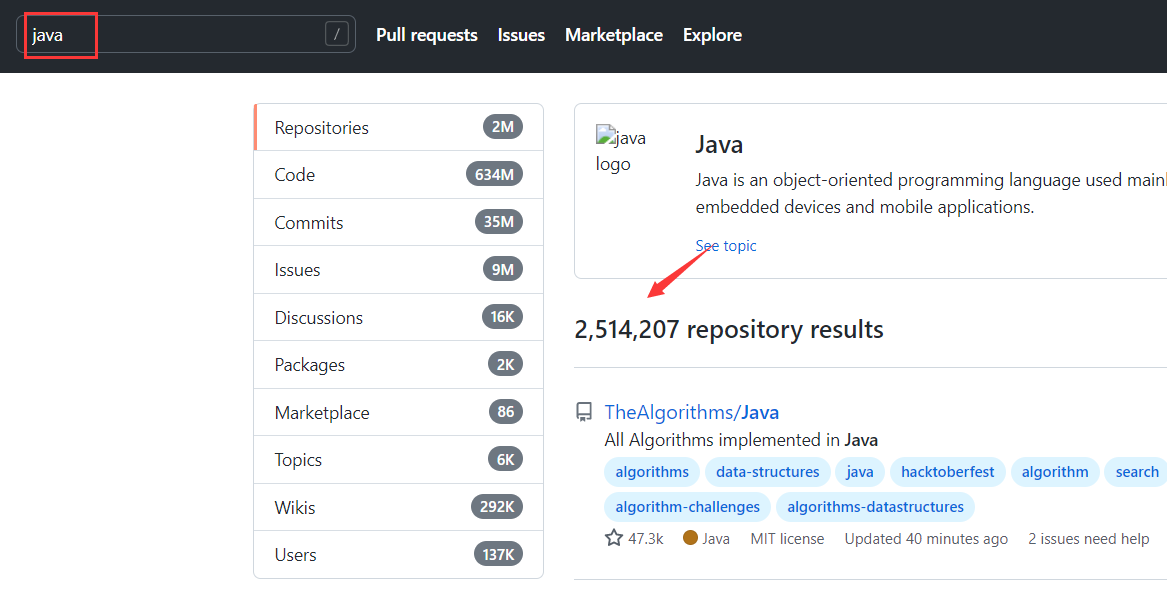Select the Wikis results filter
The width and height of the screenshot is (1167, 597).
point(399,507)
